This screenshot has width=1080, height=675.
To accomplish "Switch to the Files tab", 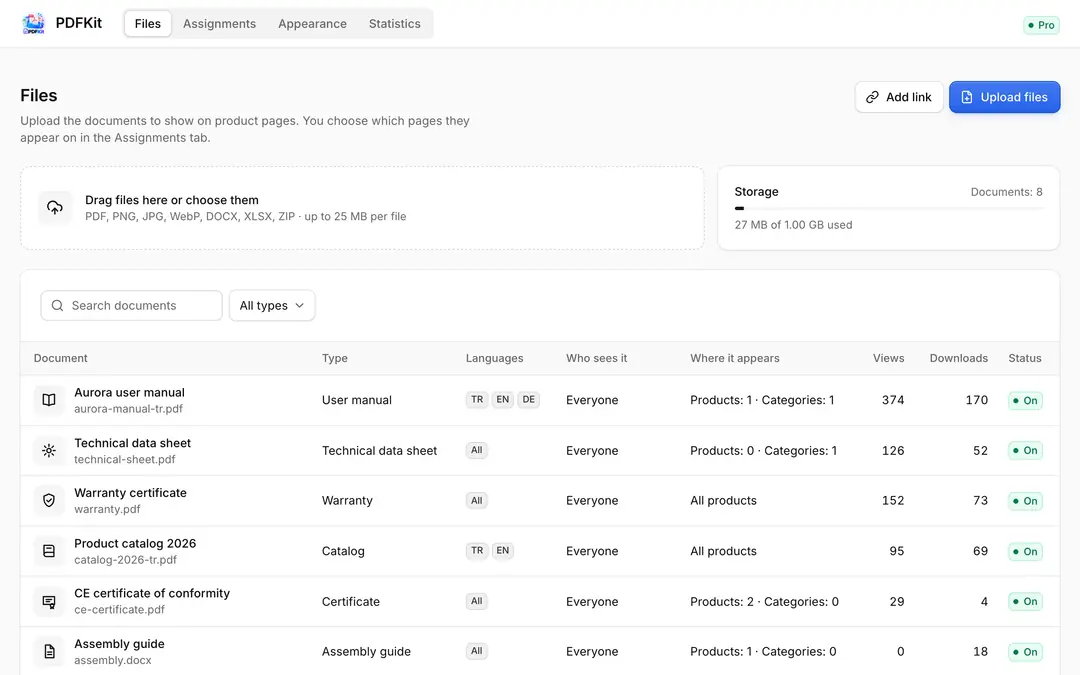I will tap(147, 23).
